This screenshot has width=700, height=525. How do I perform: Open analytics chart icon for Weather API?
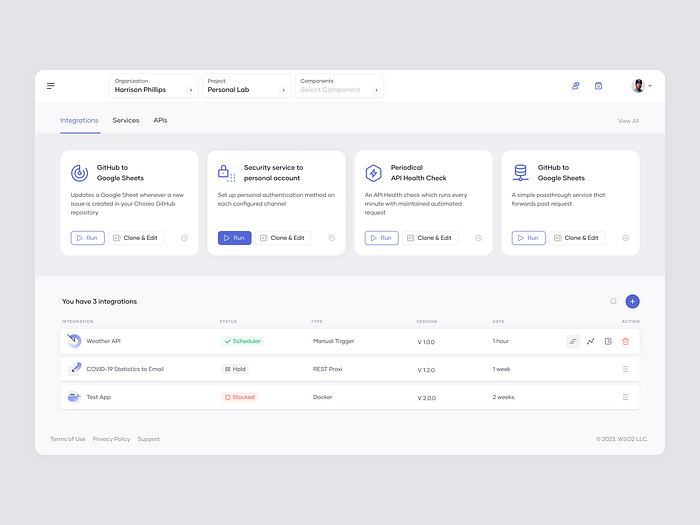590,342
